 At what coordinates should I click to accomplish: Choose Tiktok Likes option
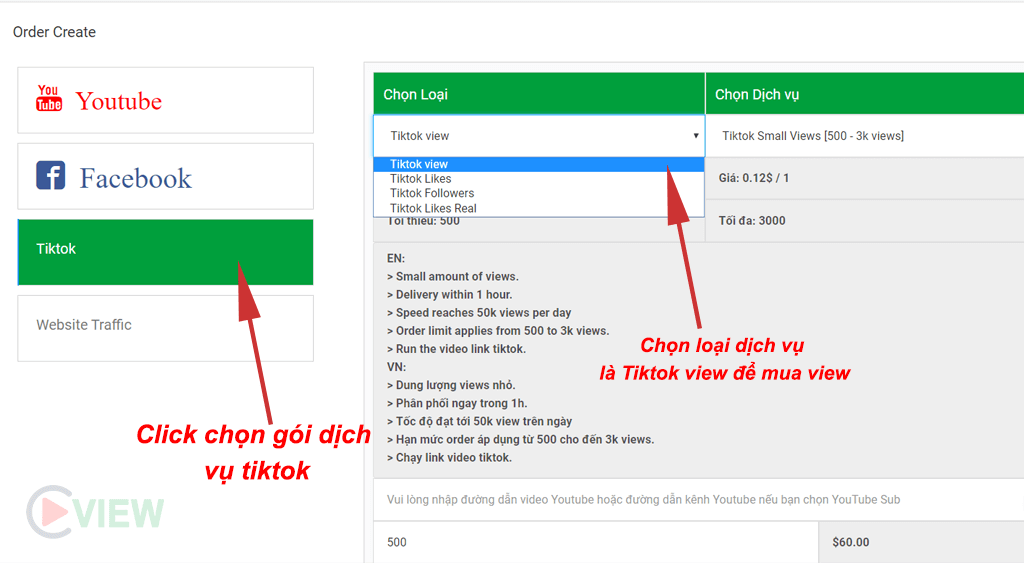coord(539,179)
